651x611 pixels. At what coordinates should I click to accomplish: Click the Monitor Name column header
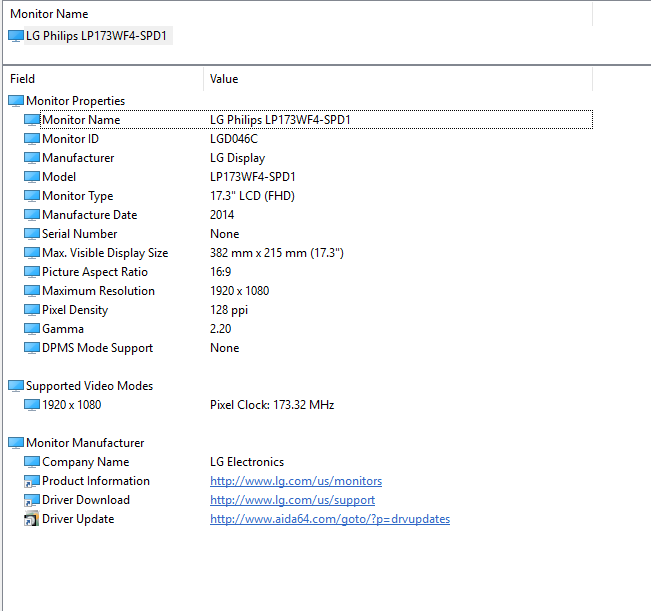[x=49, y=14]
